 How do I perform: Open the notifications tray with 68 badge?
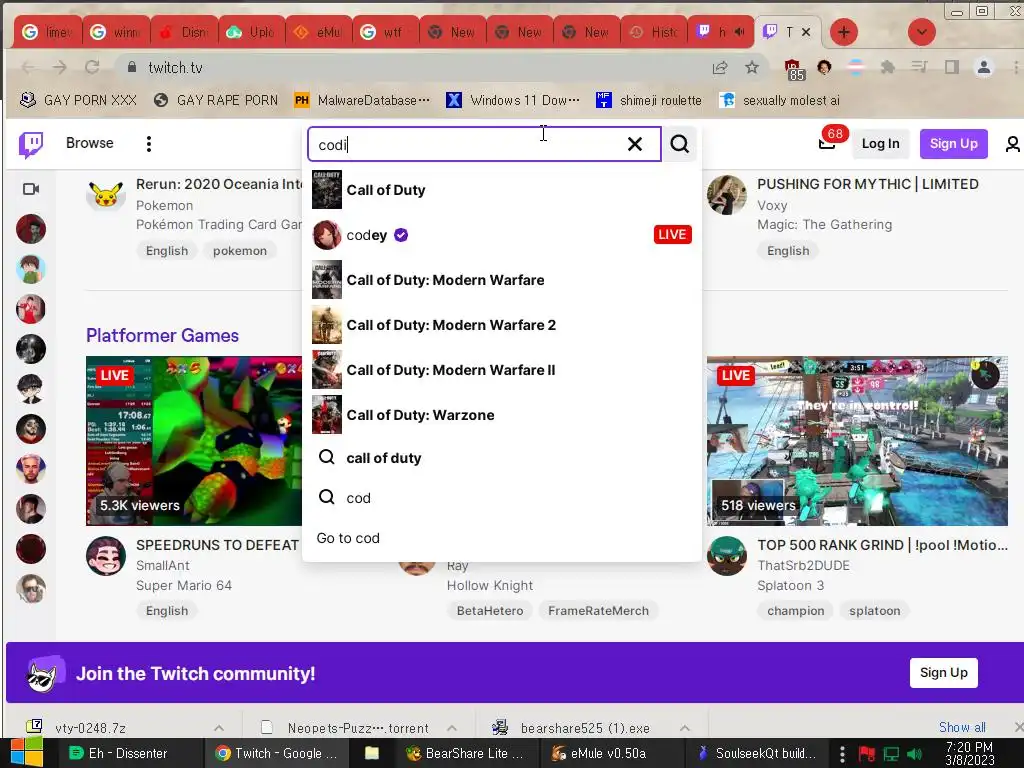coord(827,143)
